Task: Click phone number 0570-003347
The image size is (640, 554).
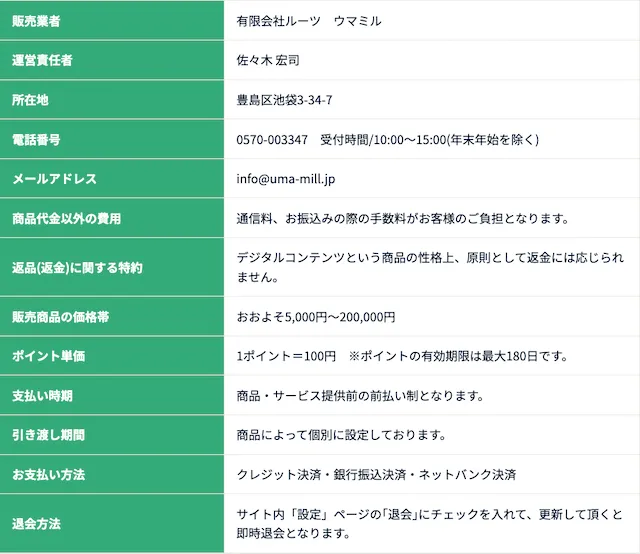Action: click(x=272, y=139)
